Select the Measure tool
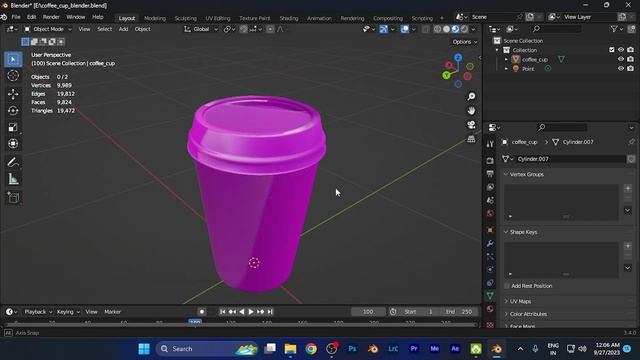This screenshot has height=360, width=640. click(13, 179)
